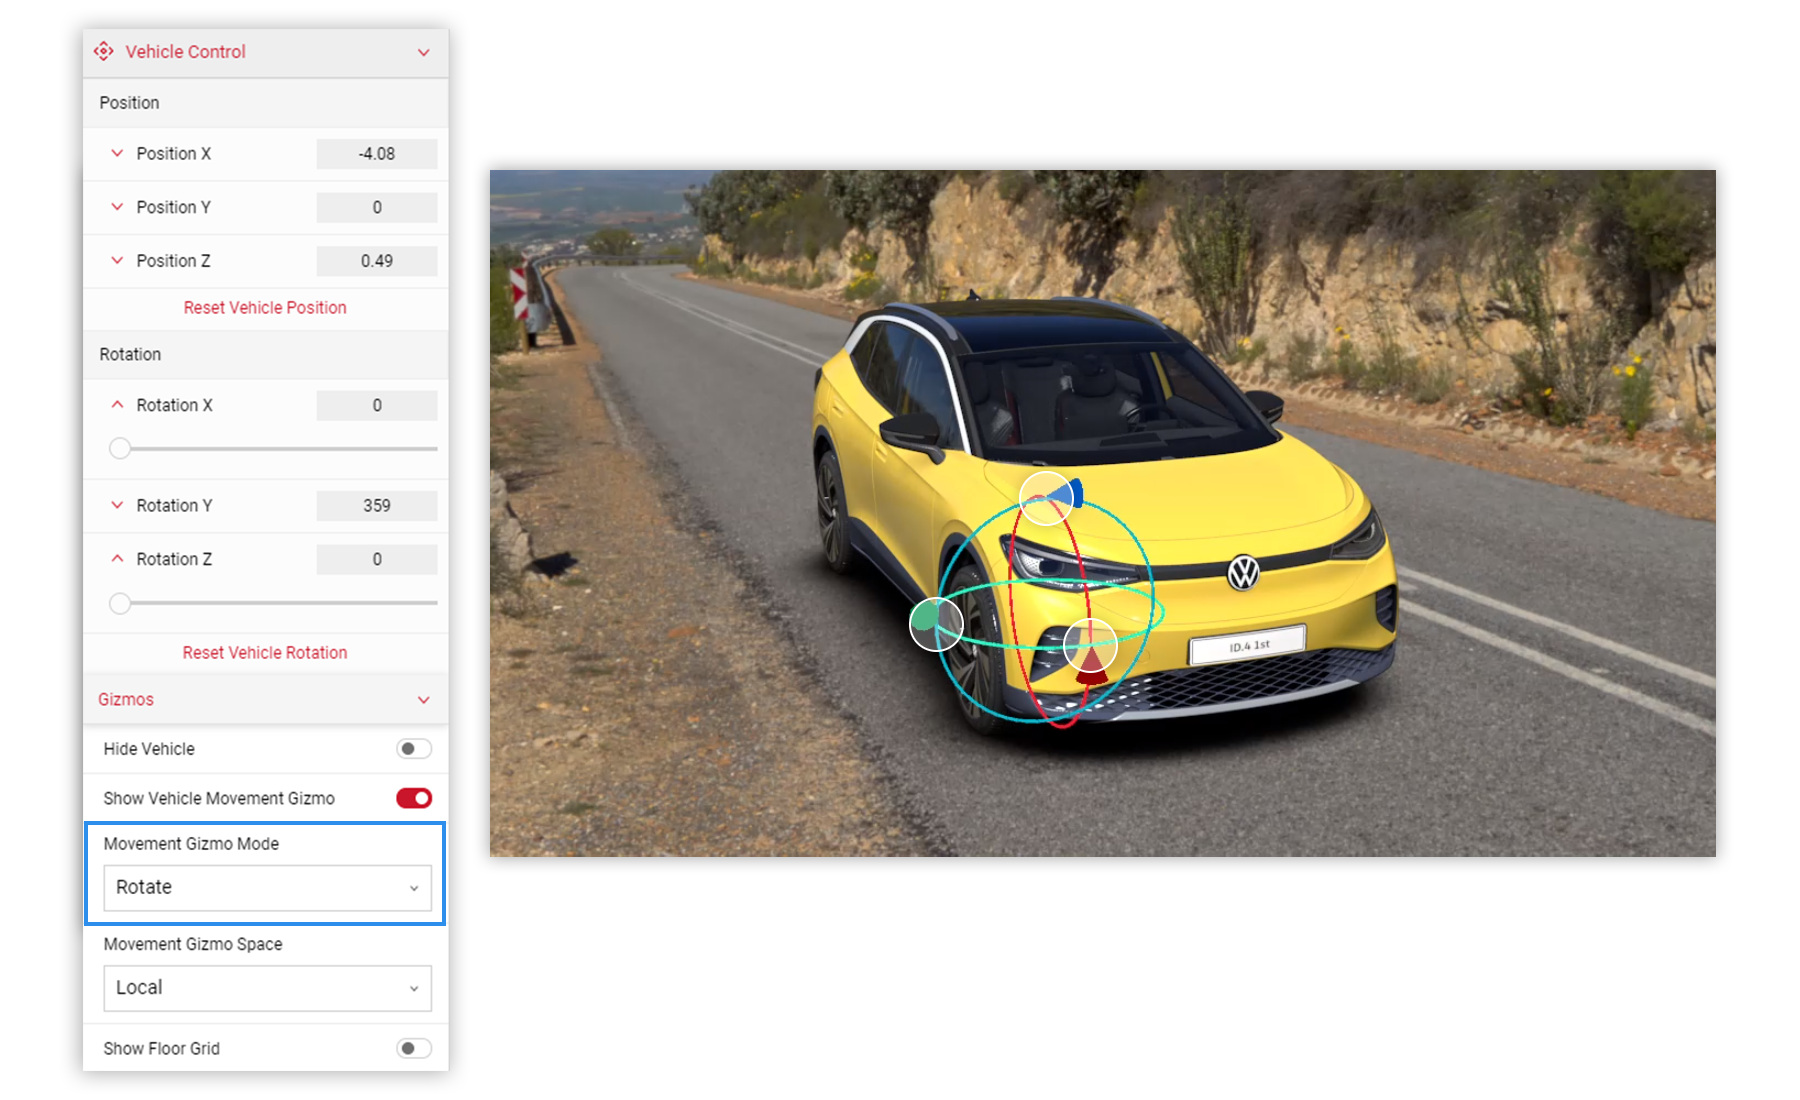Expand the Rotation Y slider chevron
The image size is (1800, 1100).
click(x=117, y=505)
